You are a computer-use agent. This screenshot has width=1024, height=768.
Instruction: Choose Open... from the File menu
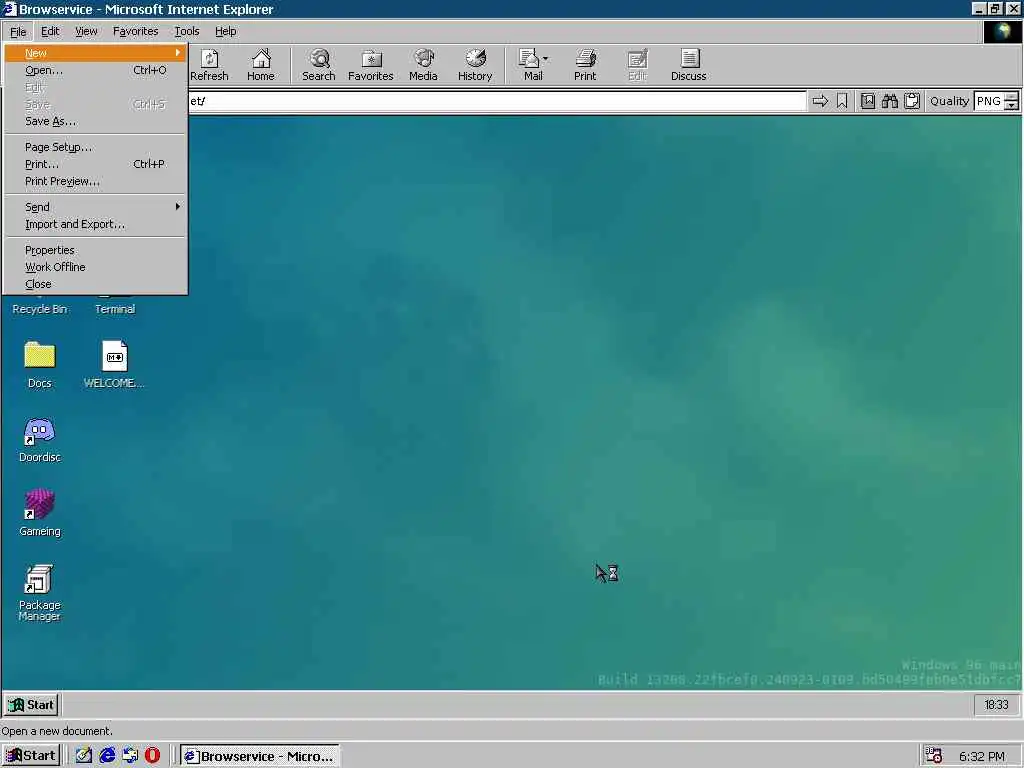coord(95,70)
